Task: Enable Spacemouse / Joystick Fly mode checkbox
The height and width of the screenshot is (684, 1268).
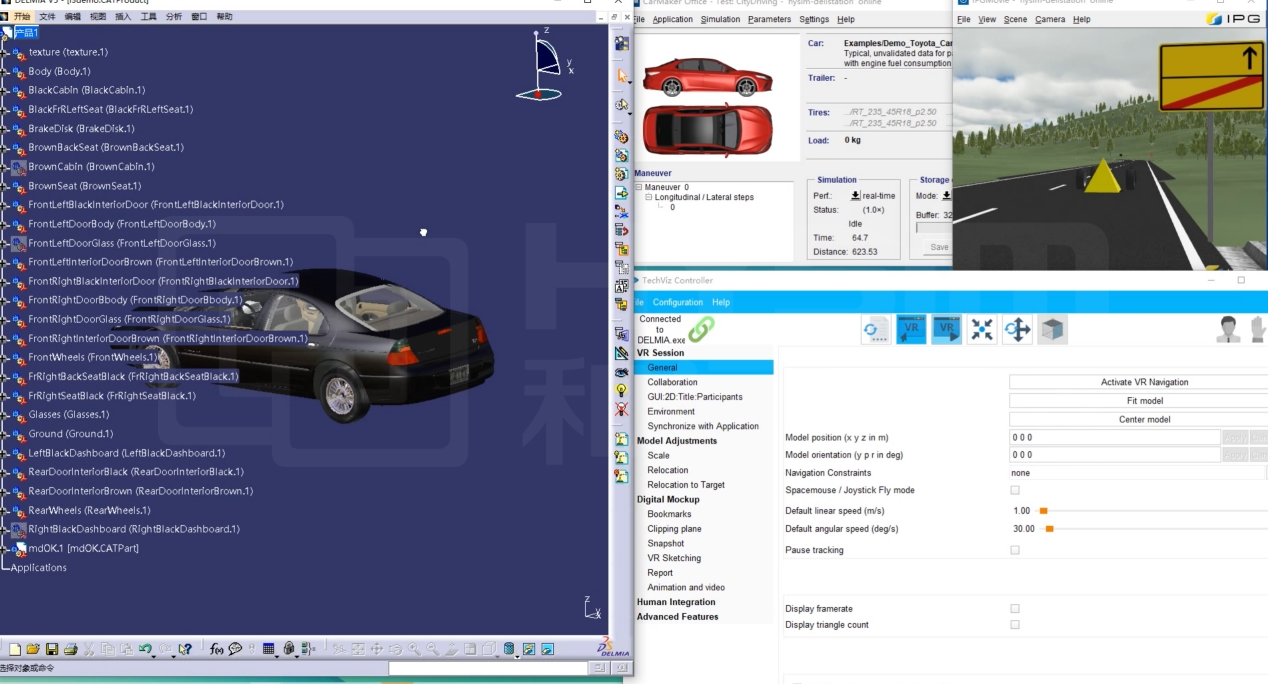Action: [x=1015, y=490]
